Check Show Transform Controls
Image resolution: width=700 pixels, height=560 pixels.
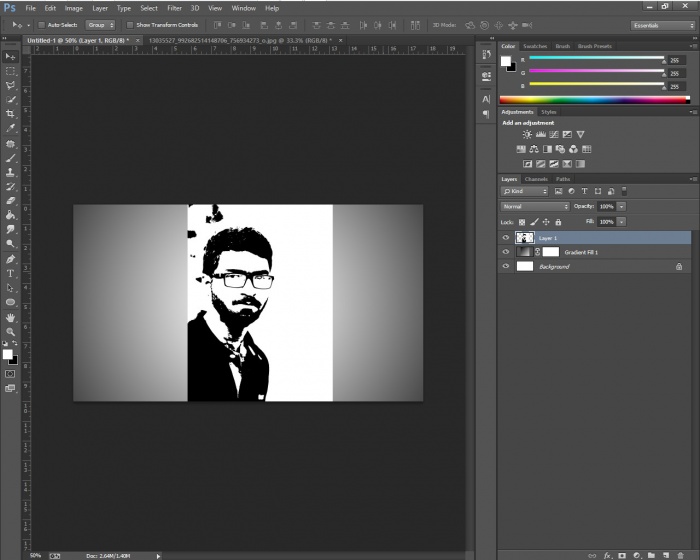pyautogui.click(x=130, y=24)
